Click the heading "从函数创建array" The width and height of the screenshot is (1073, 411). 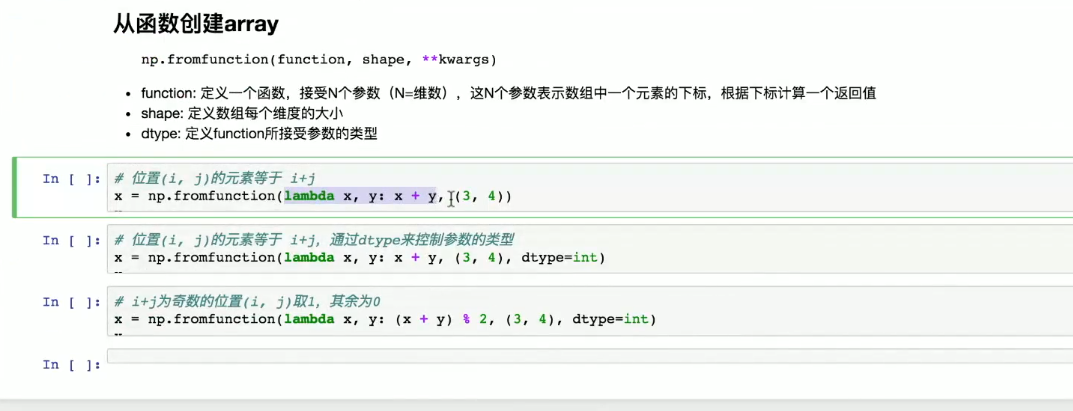[196, 25]
